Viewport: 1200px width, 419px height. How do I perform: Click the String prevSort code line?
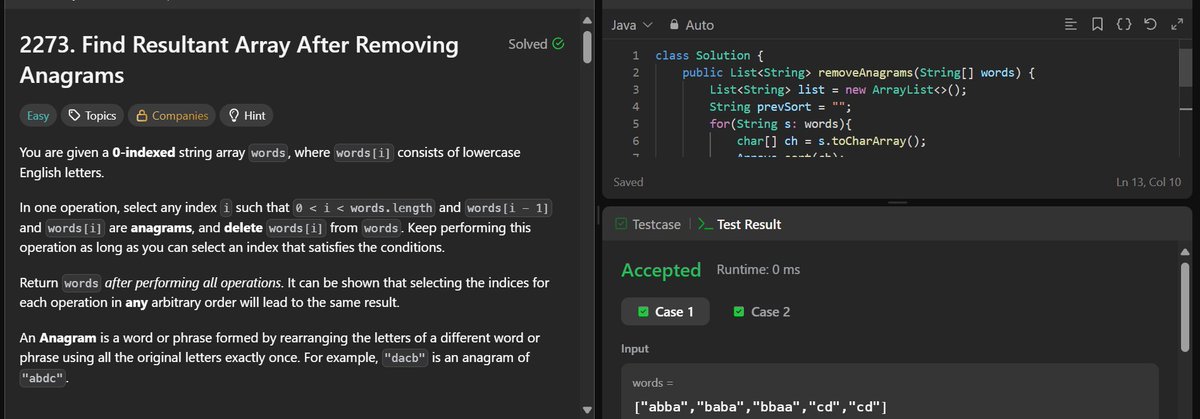click(x=781, y=107)
